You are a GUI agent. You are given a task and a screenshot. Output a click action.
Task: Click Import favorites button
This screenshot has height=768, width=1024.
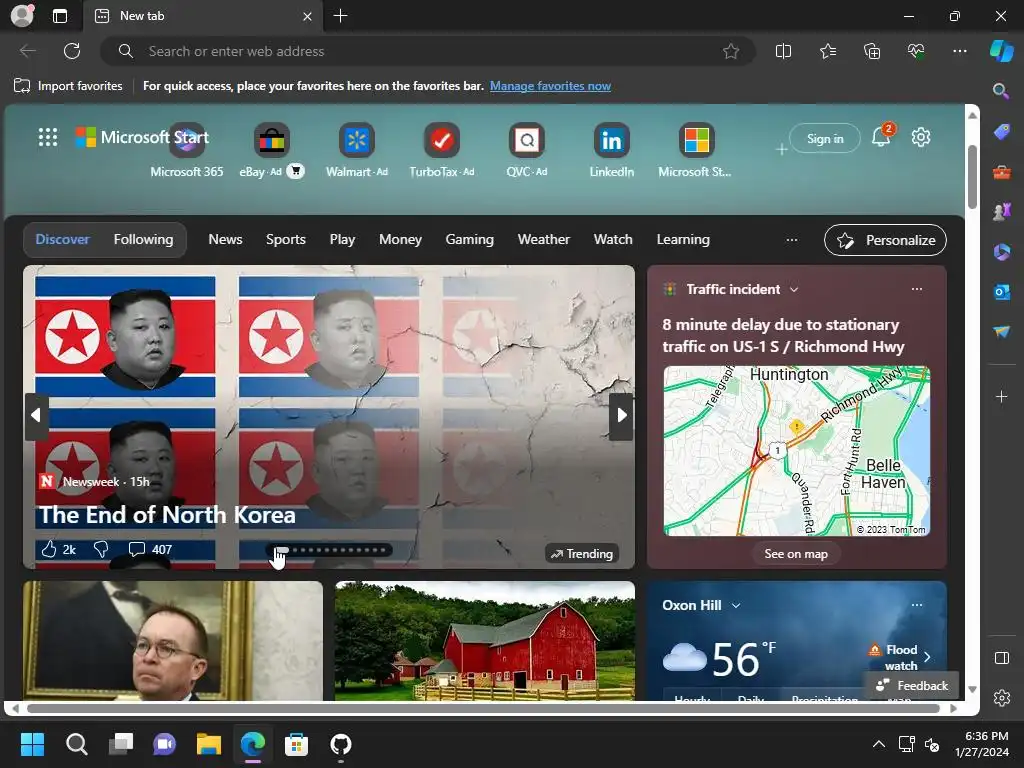[x=69, y=86]
